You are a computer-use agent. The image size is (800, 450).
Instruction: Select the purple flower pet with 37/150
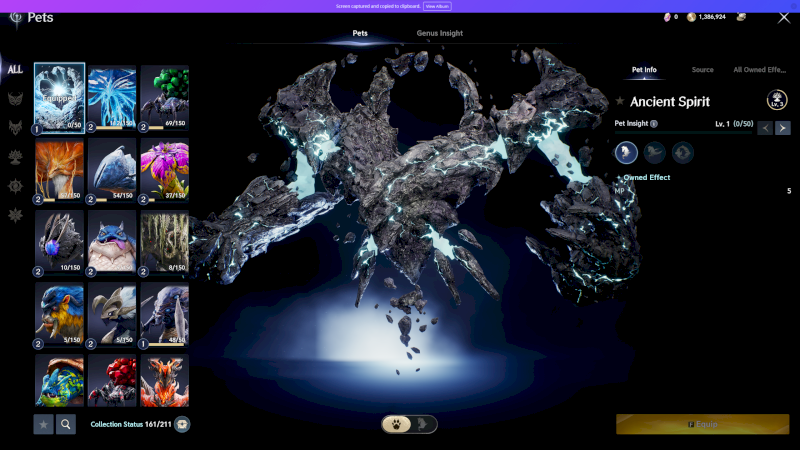tap(164, 170)
